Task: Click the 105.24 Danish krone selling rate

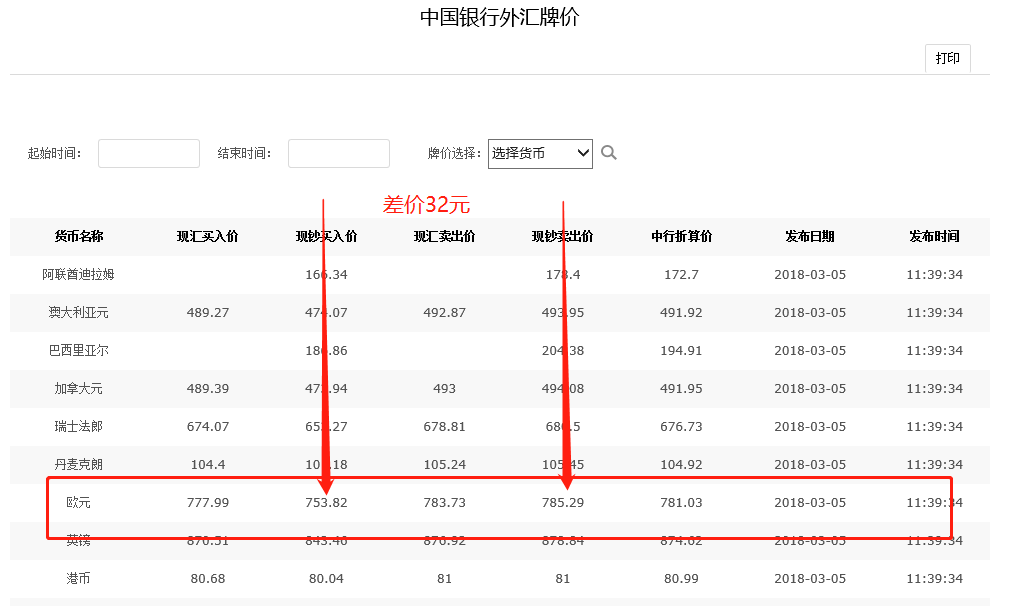Action: (x=444, y=464)
